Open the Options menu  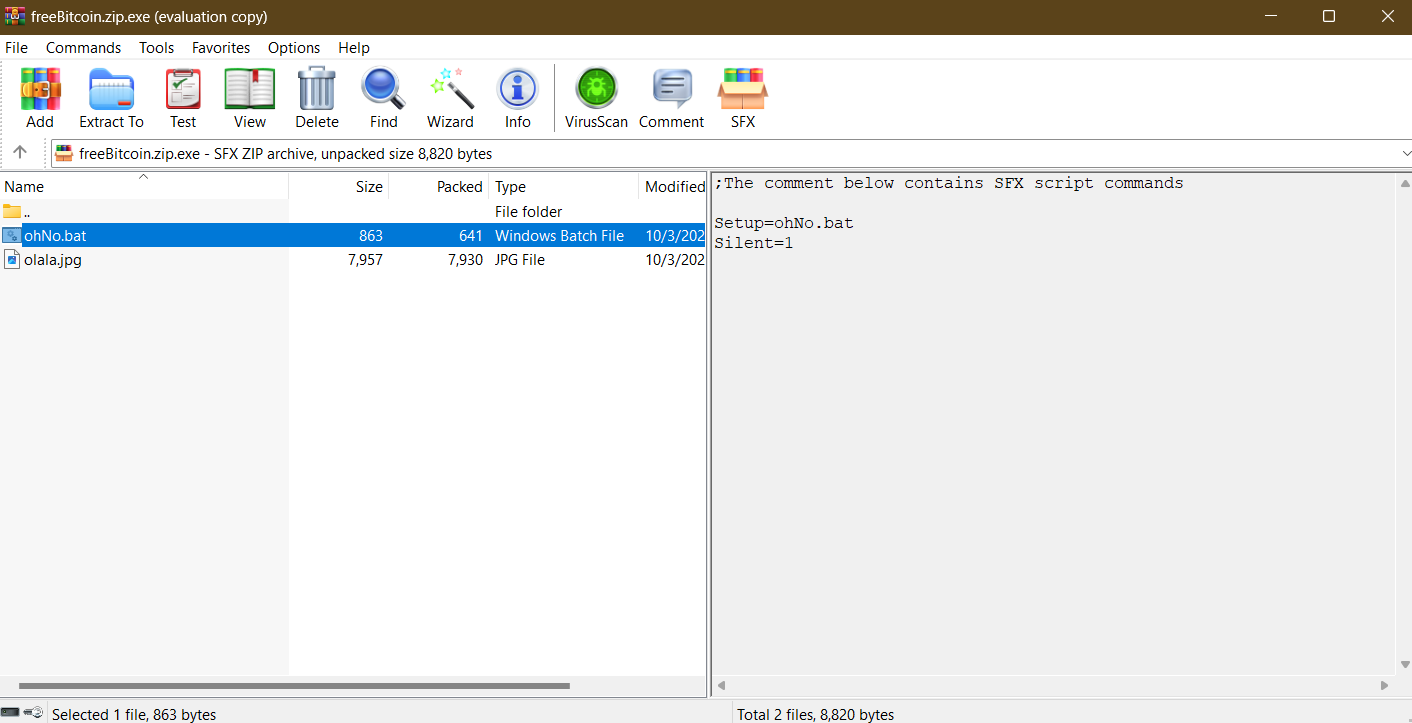point(294,47)
